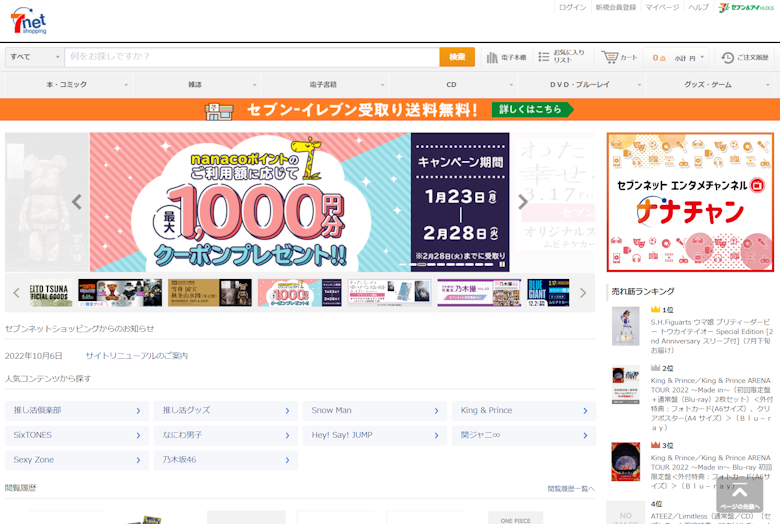The height and width of the screenshot is (524, 780).
Task: Open the ヘルプ page
Action: 698,7
